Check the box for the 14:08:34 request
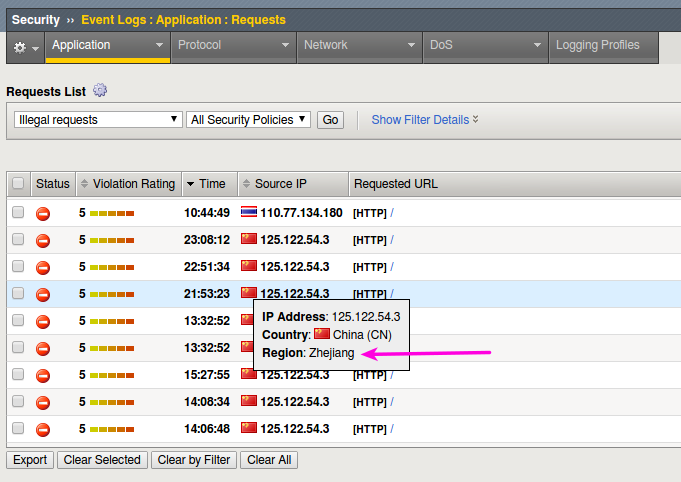The width and height of the screenshot is (681, 482). (18, 401)
